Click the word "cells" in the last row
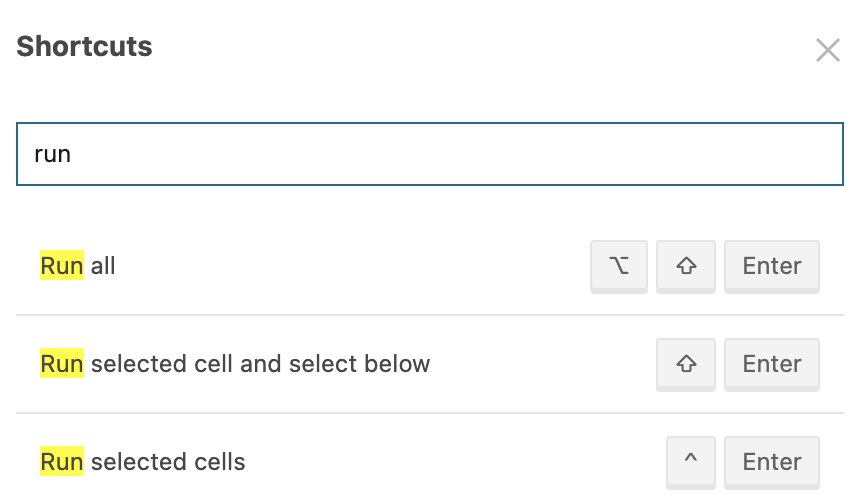 (218, 462)
